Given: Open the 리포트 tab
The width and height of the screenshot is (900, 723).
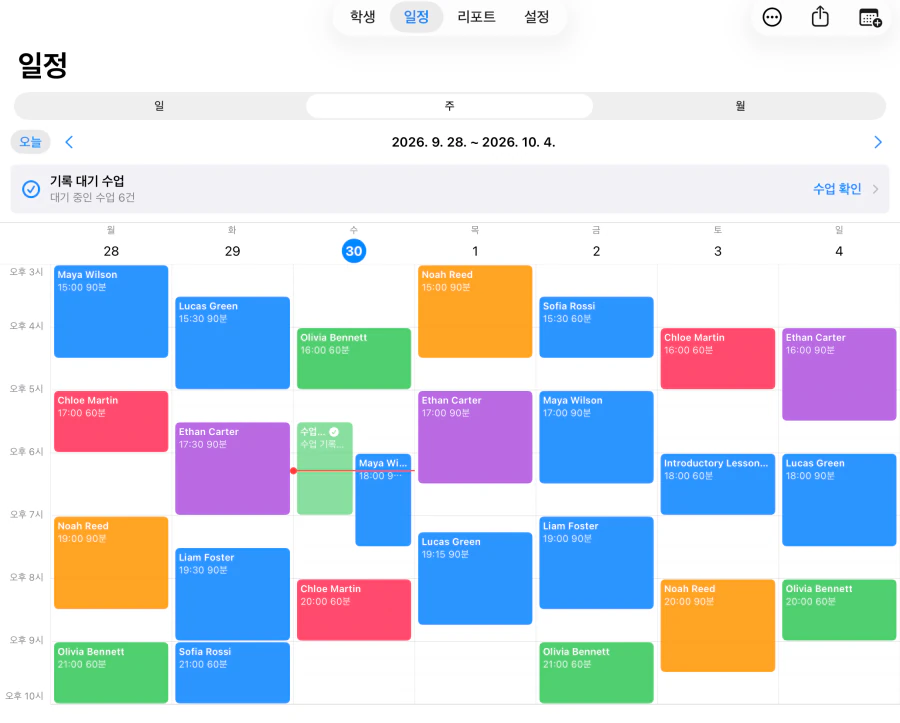Looking at the screenshot, I should point(476,17).
